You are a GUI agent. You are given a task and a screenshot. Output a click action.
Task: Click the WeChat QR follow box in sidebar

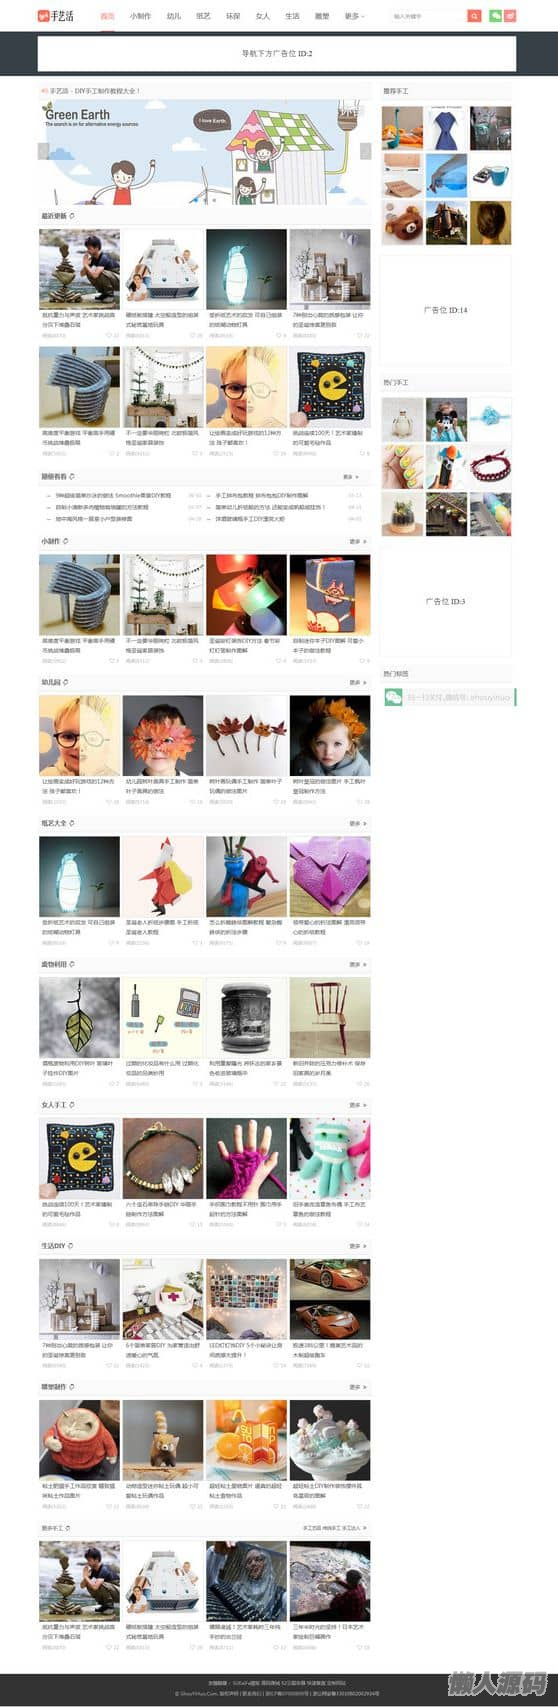coord(448,697)
